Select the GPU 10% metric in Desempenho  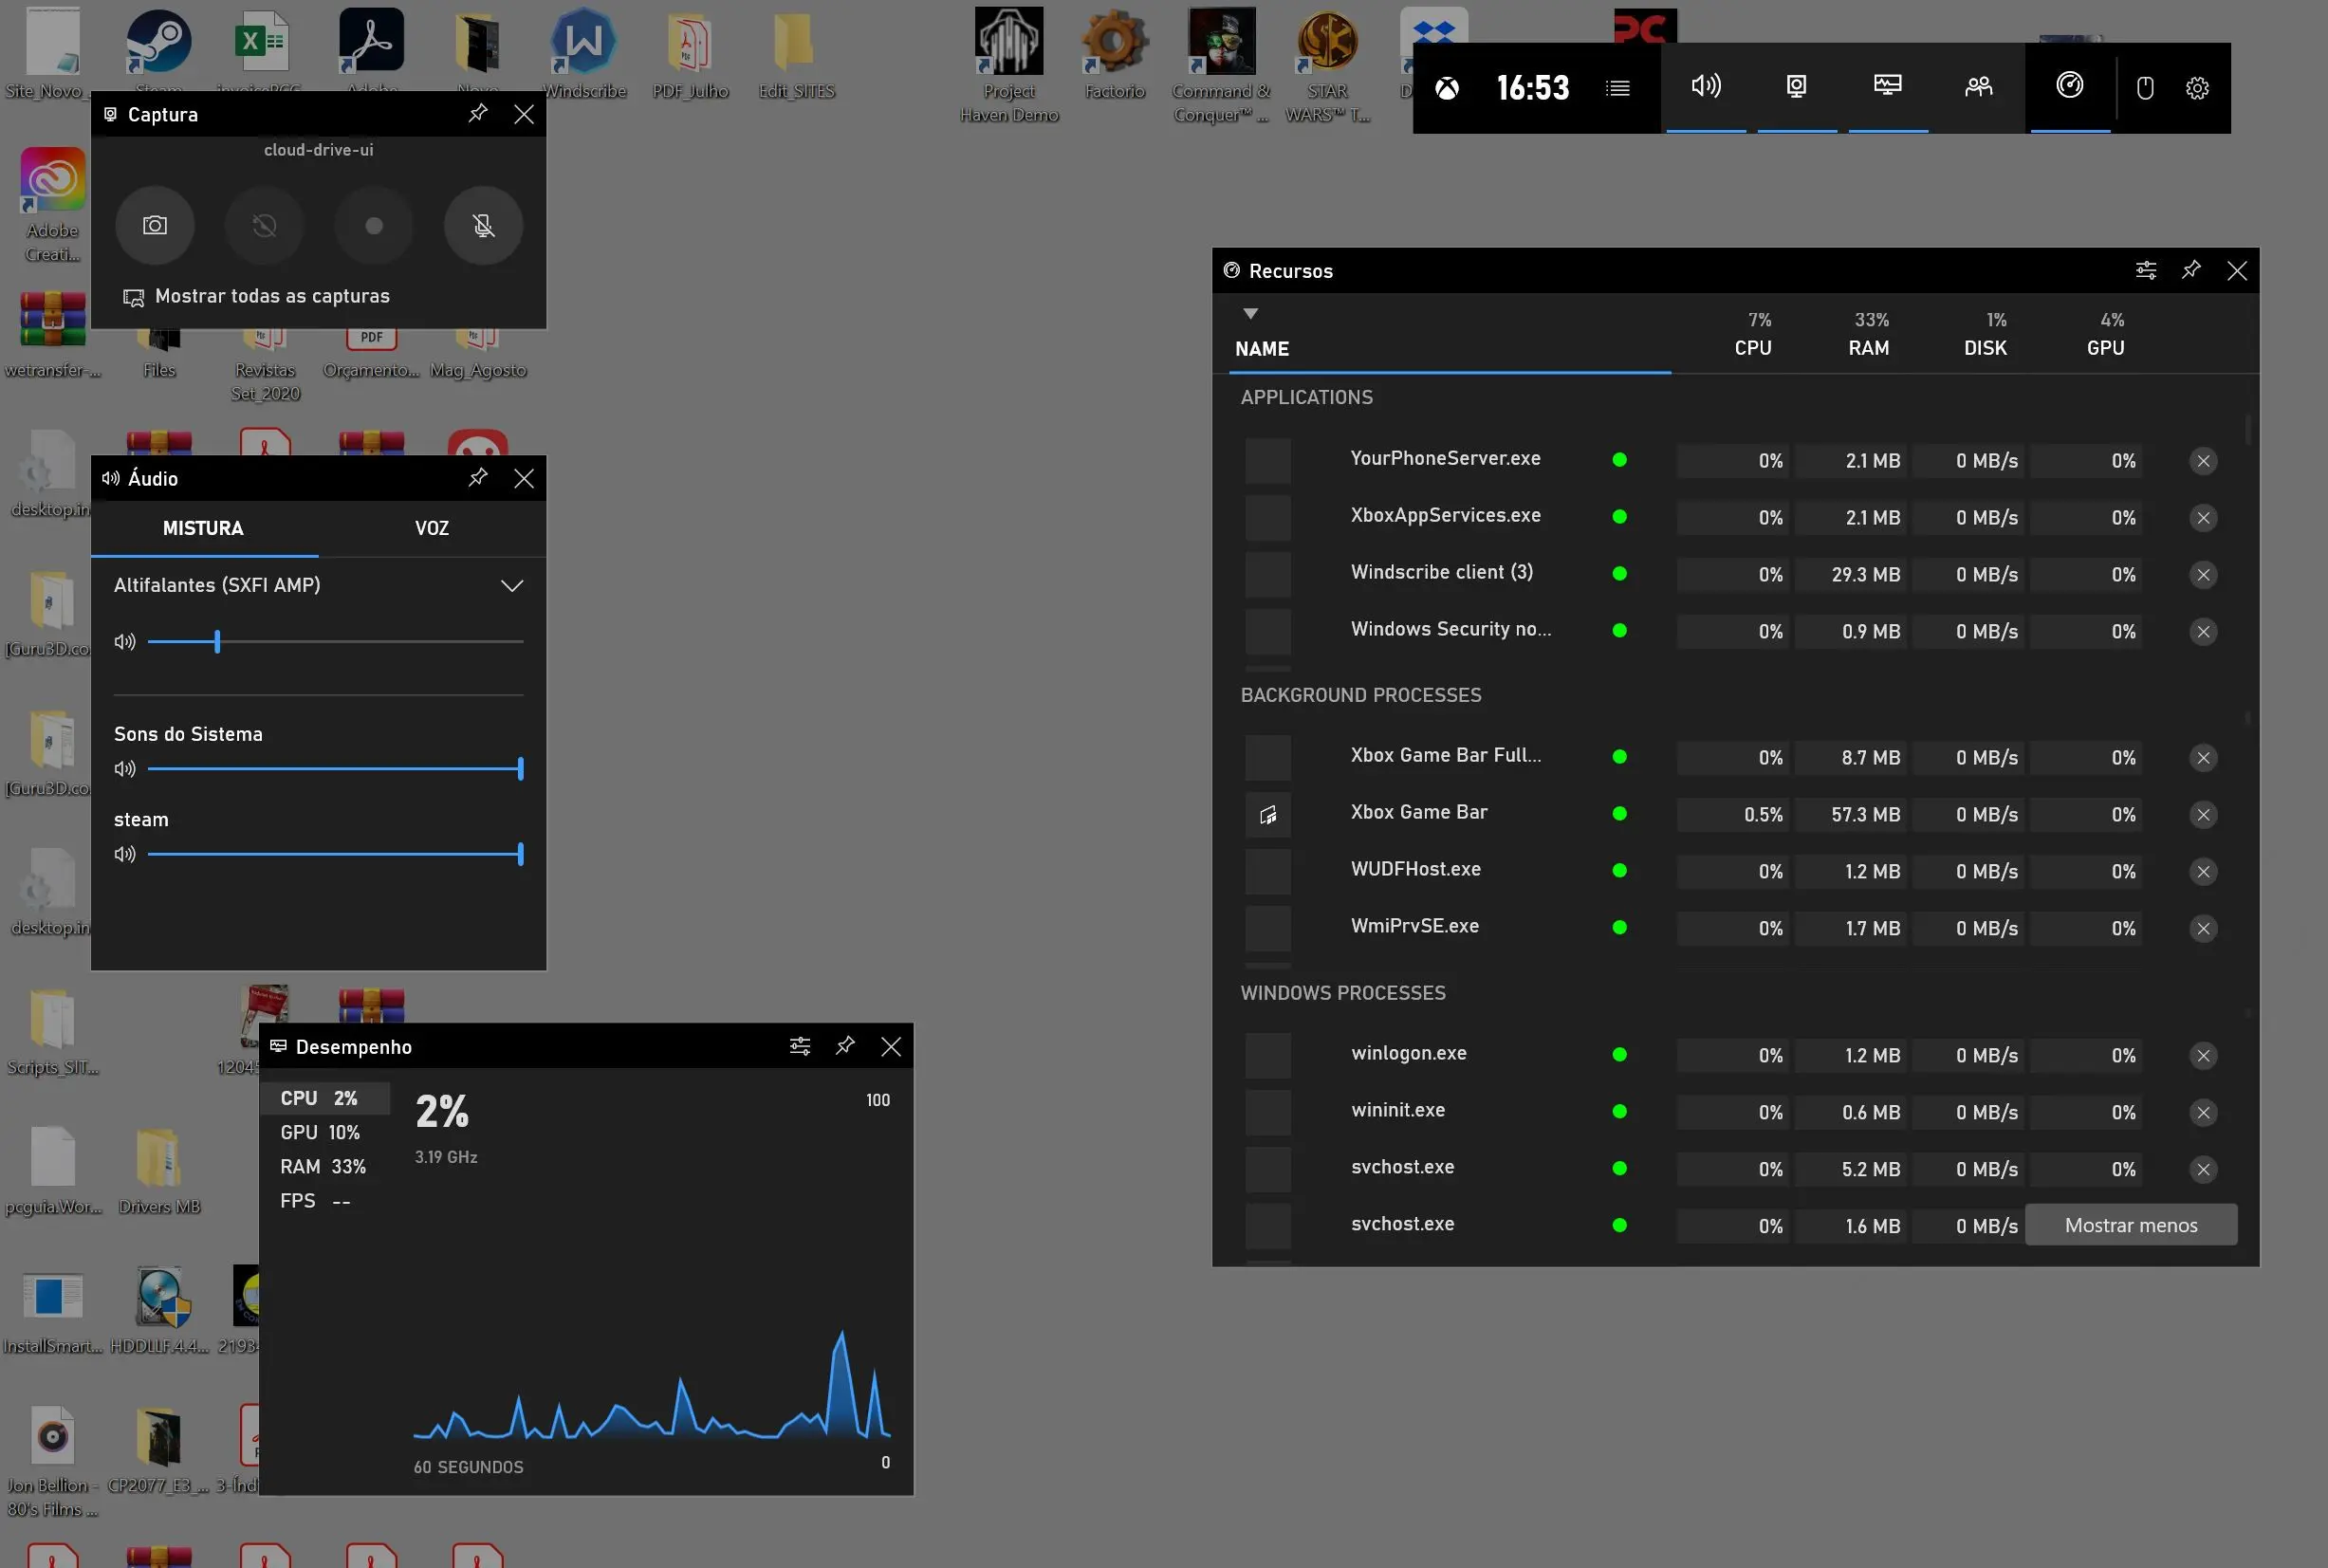[x=326, y=1132]
